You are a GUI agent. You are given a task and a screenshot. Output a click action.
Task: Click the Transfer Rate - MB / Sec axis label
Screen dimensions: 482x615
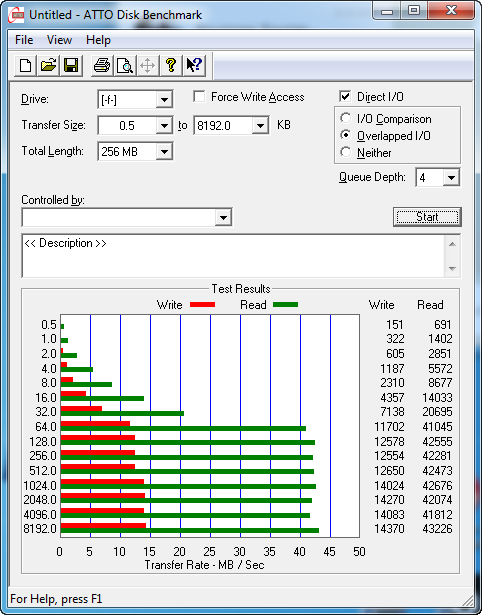pos(204,565)
